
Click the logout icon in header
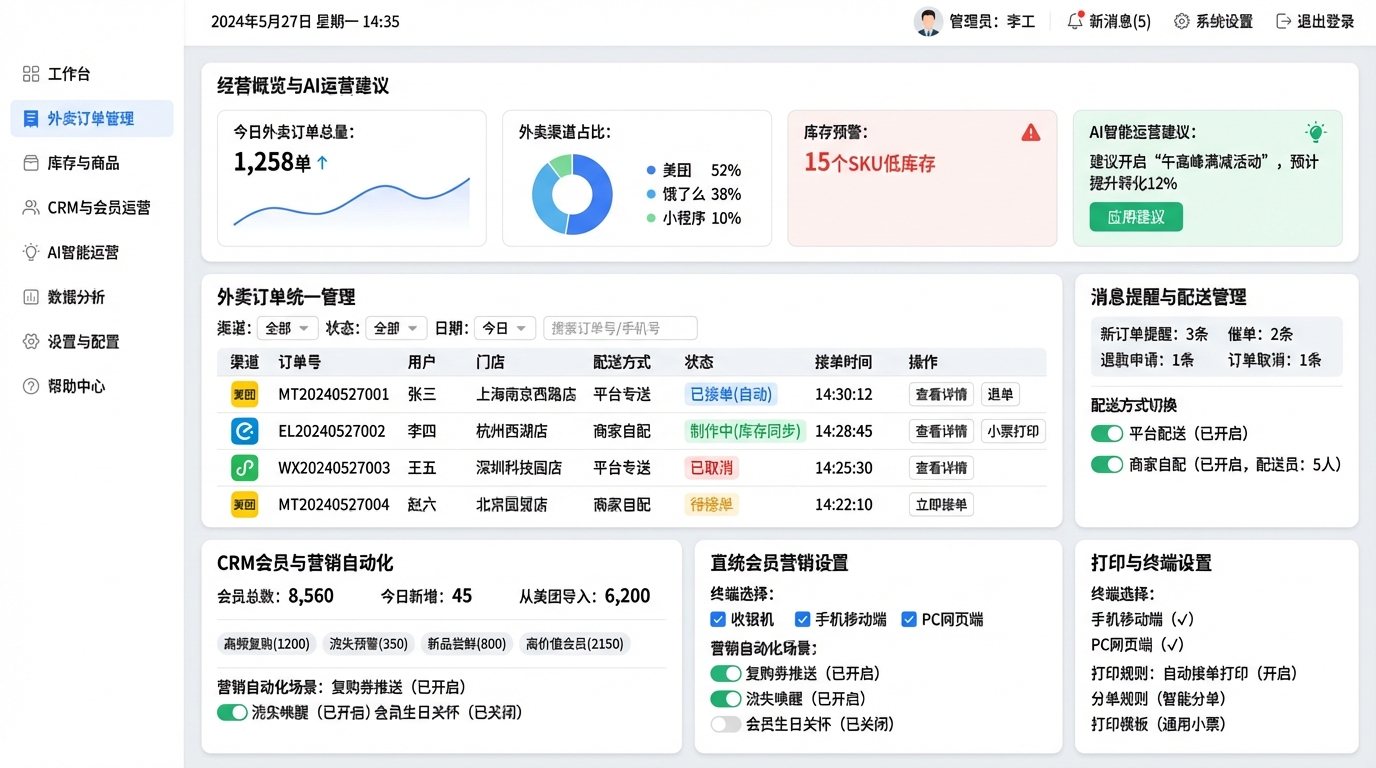1284,21
